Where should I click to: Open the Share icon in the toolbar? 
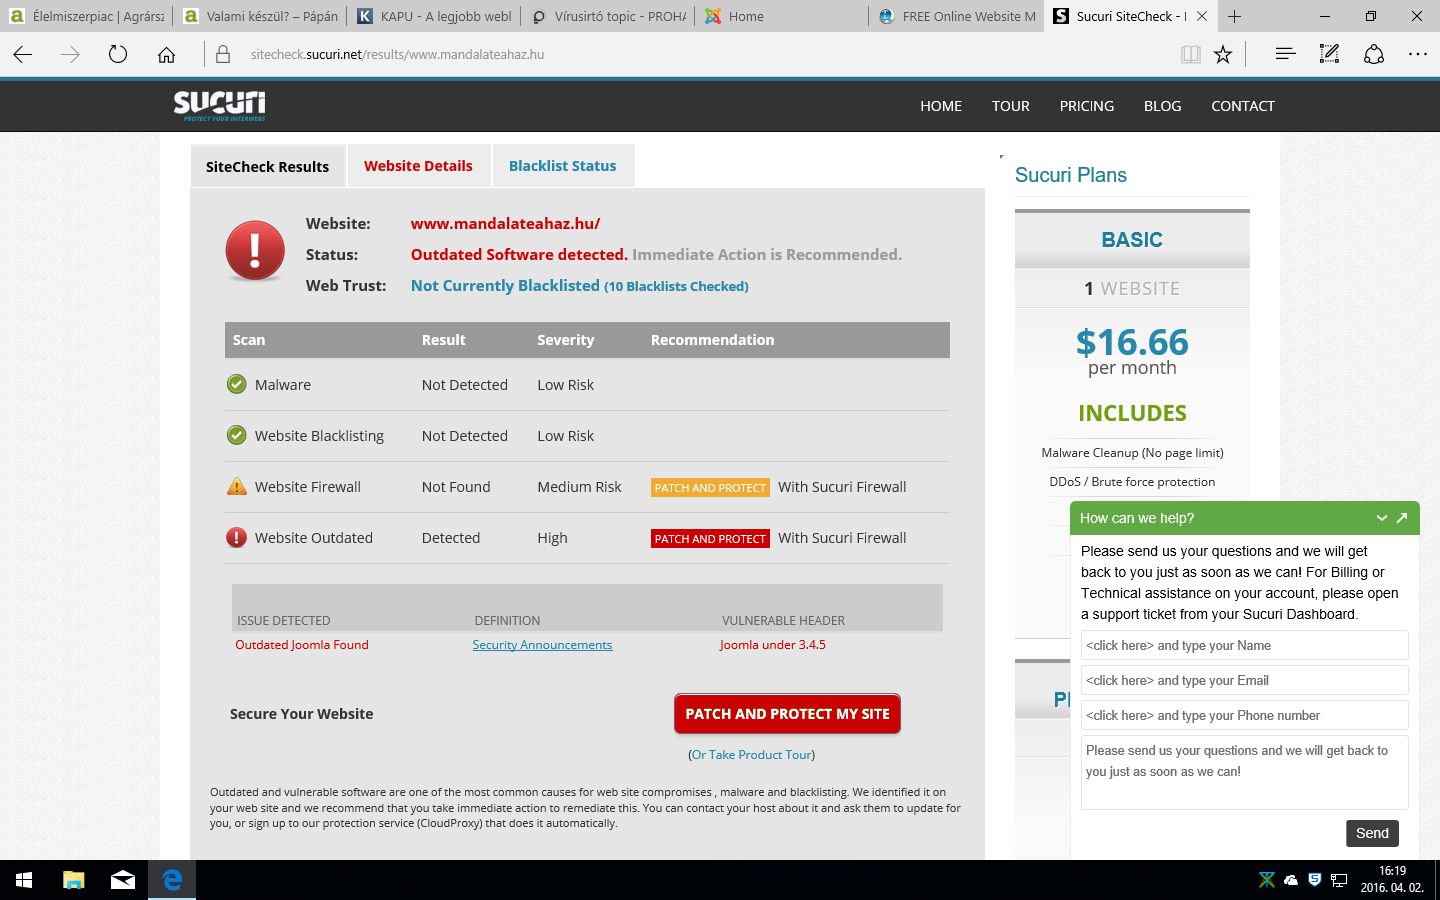click(1374, 54)
